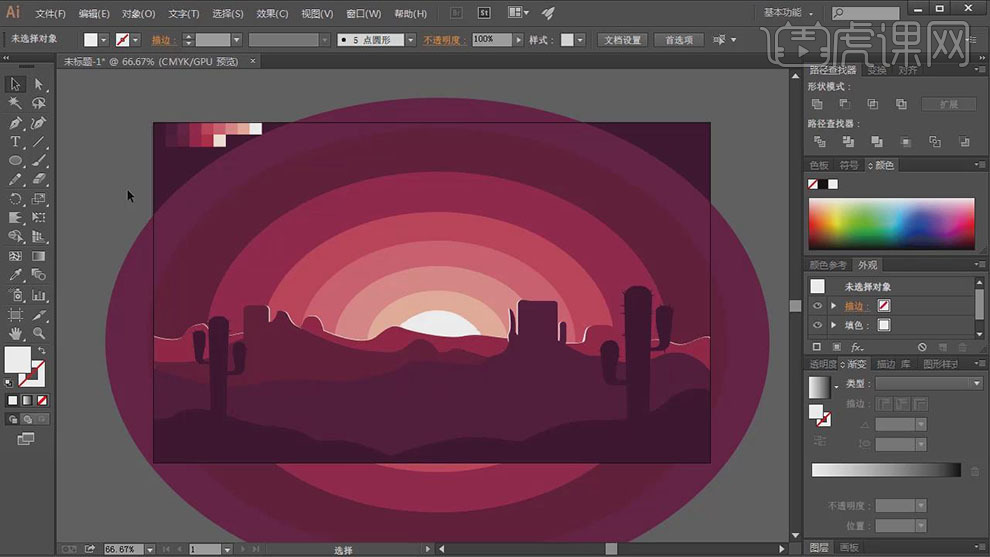
Task: Swap fill and stroke colors
Action: tap(41, 351)
